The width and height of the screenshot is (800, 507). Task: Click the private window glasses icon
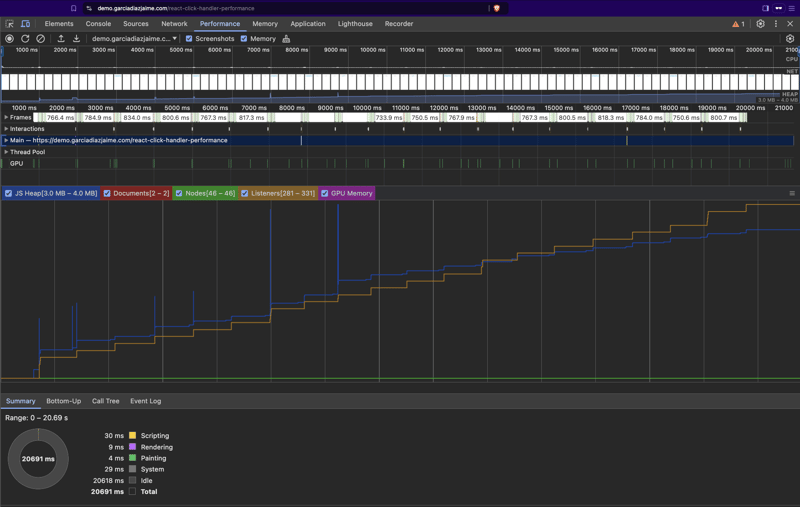[779, 8]
